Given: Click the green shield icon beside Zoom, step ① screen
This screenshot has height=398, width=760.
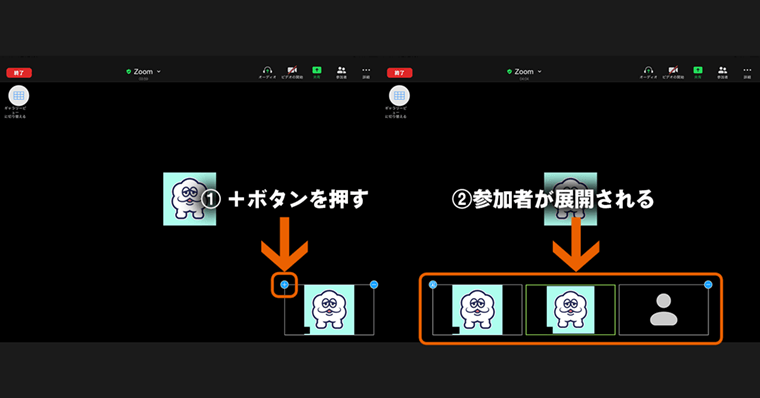Looking at the screenshot, I should pyautogui.click(x=128, y=72).
